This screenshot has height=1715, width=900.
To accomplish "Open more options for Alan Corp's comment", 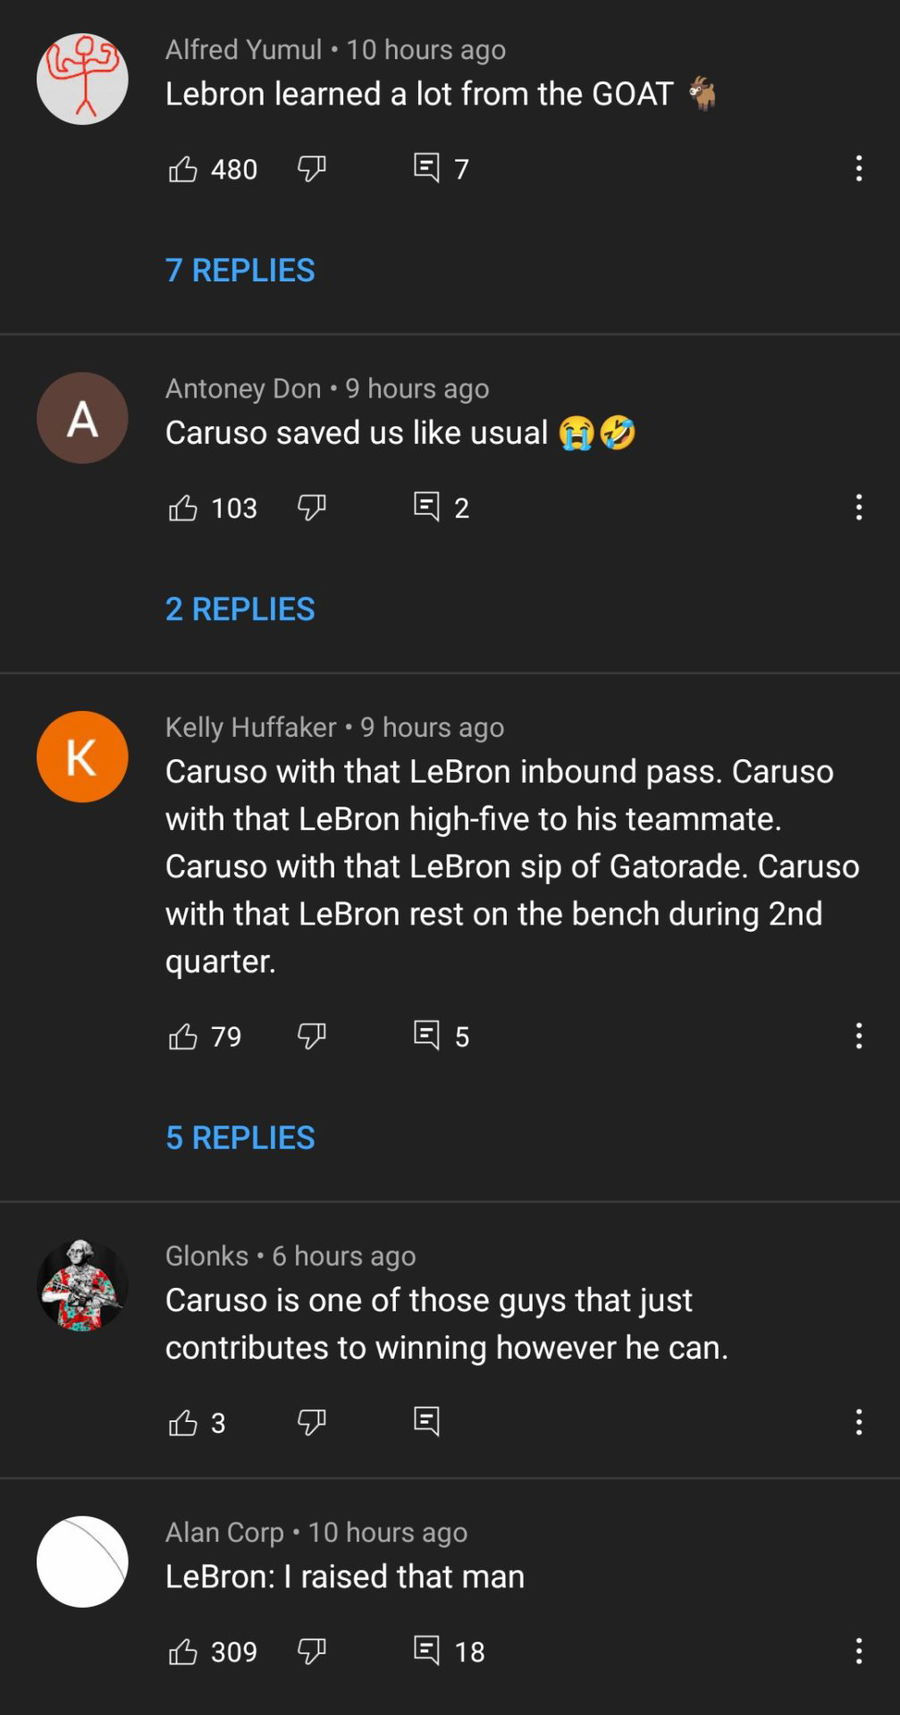I will tap(858, 1651).
